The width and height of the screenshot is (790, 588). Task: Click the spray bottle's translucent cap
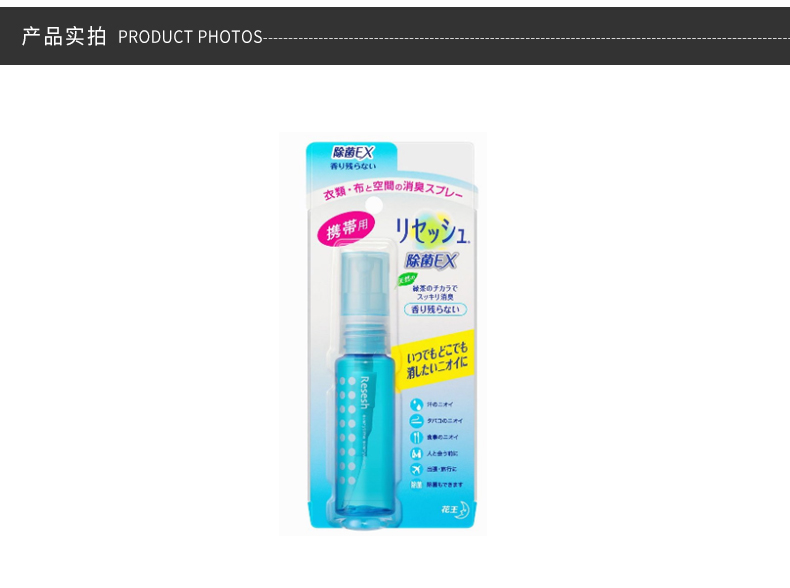365,286
